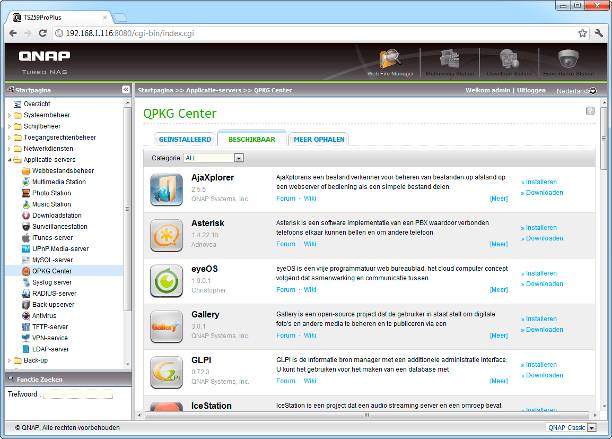Open the browser wrench menu
Screen dimensions: 612x439
tap(599, 33)
